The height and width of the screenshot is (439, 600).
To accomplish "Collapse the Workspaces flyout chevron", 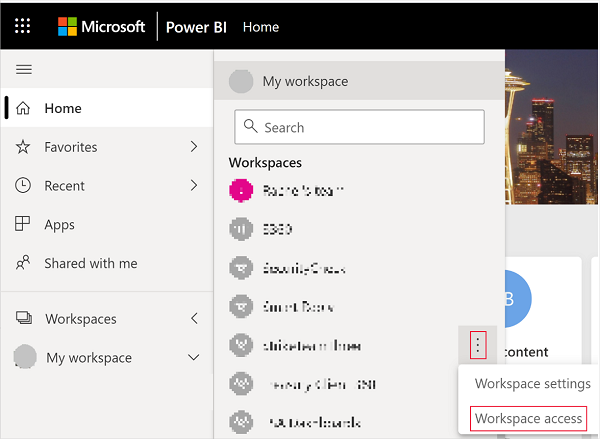I will coord(194,318).
